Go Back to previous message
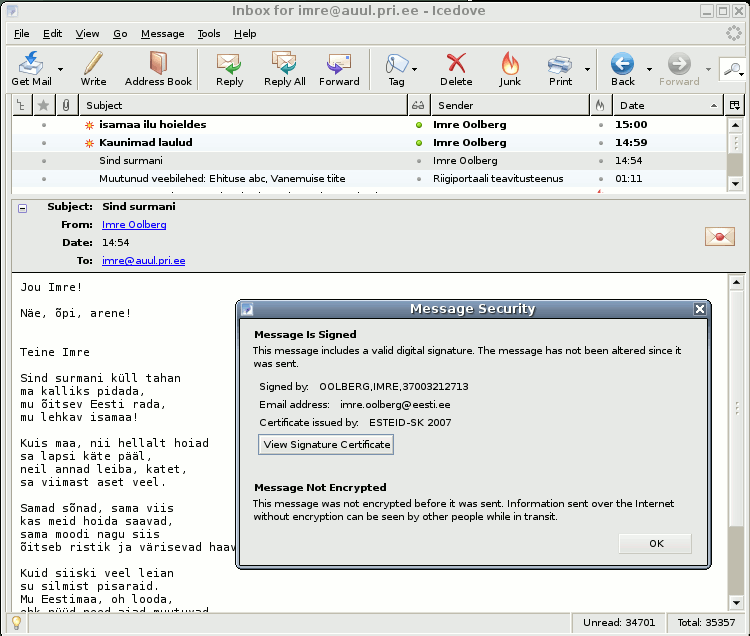 [623, 69]
